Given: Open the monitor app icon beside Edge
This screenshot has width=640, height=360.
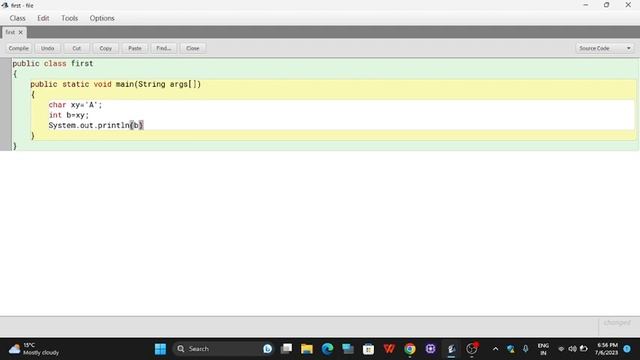Looking at the screenshot, I should tap(348, 349).
